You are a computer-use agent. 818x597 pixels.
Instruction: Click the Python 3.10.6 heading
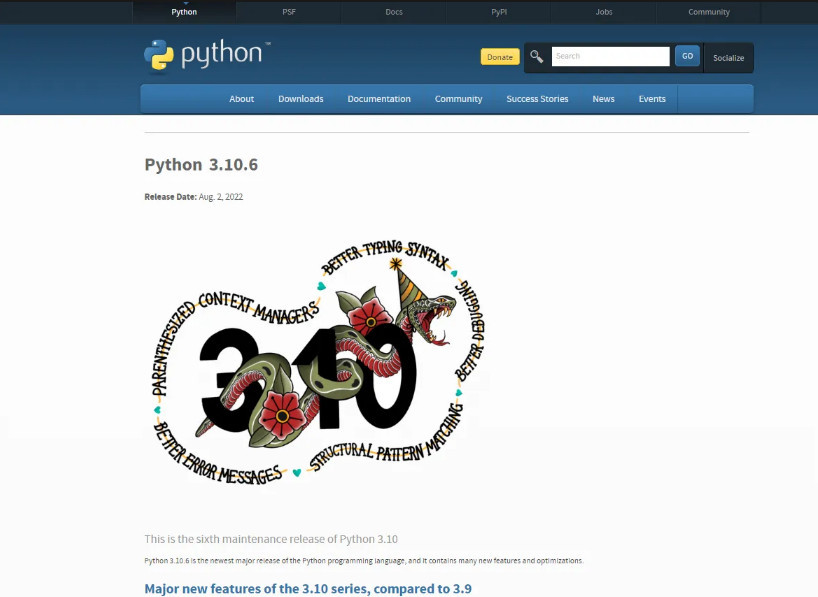201,164
